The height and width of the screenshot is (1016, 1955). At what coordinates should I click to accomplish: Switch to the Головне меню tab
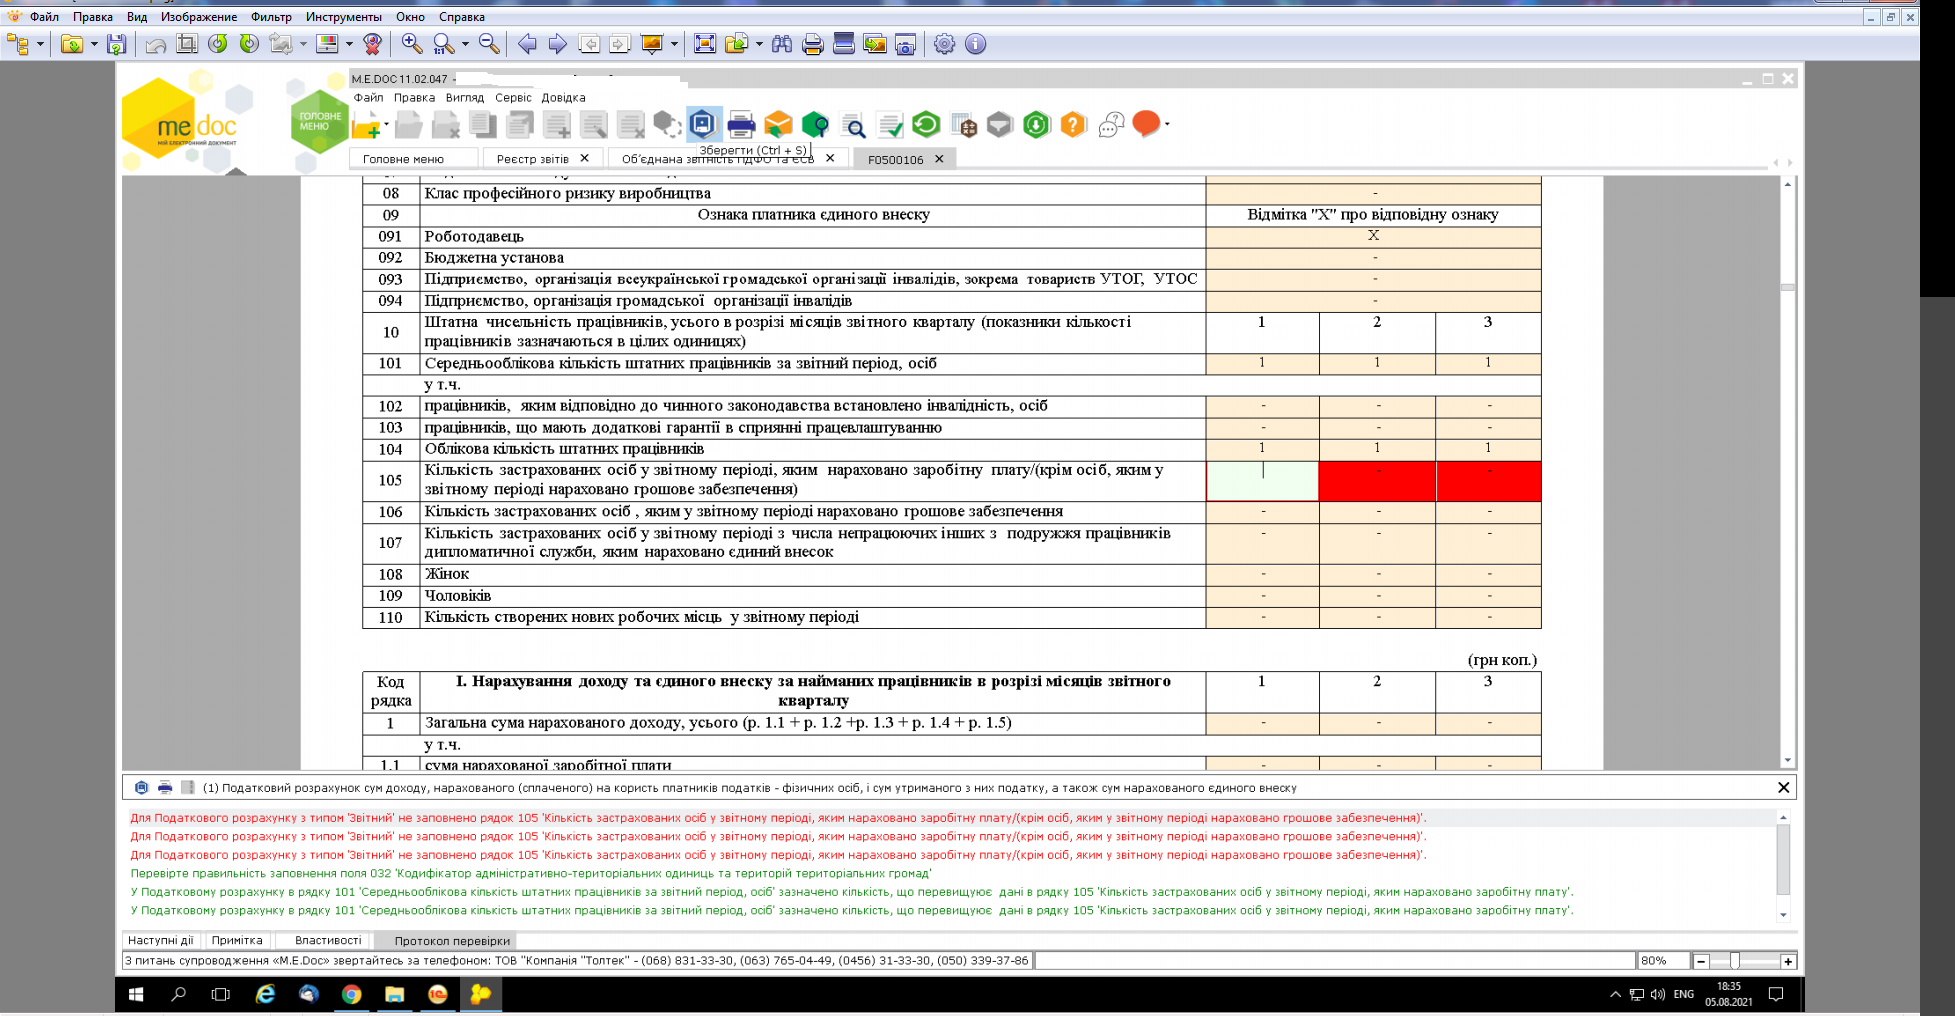(403, 159)
